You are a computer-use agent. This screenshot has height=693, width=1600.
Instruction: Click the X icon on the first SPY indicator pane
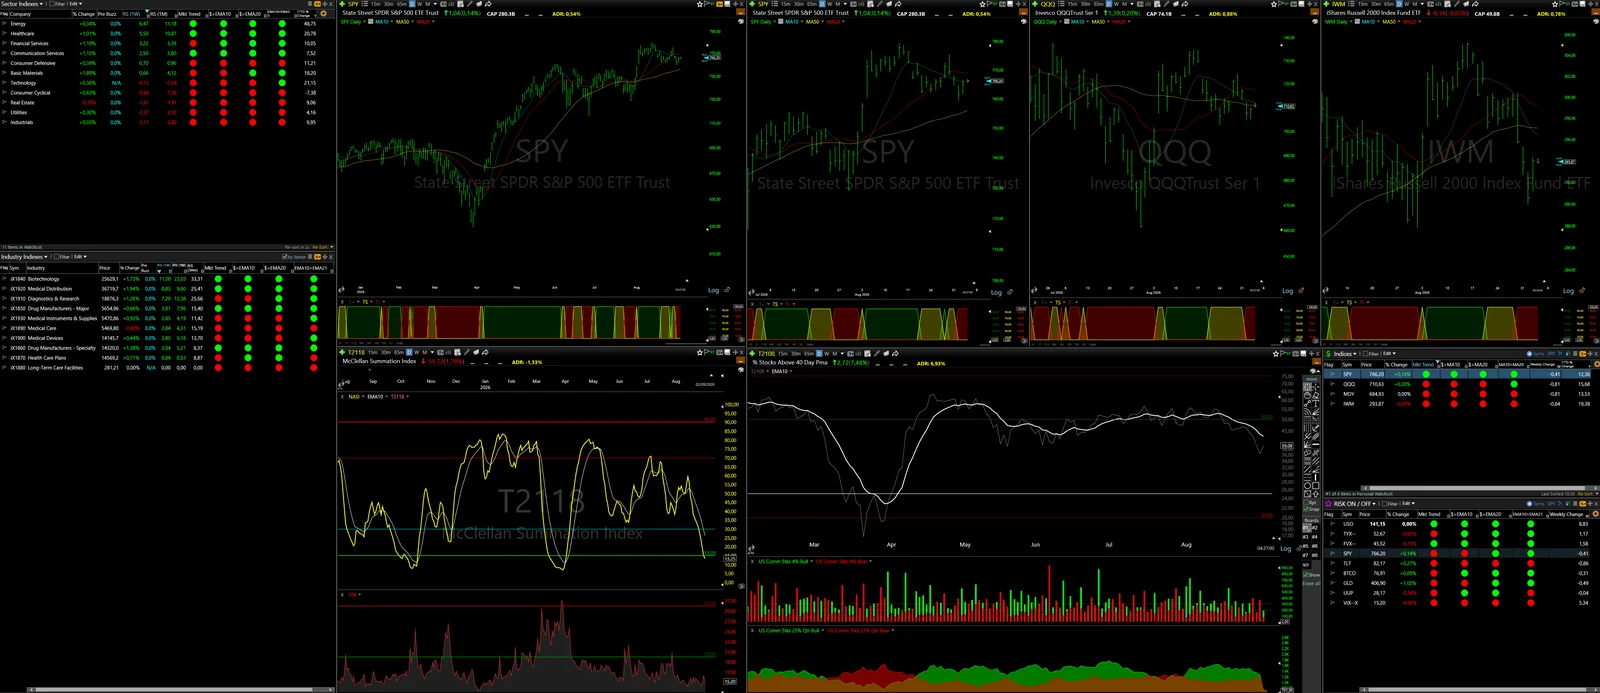coord(342,301)
